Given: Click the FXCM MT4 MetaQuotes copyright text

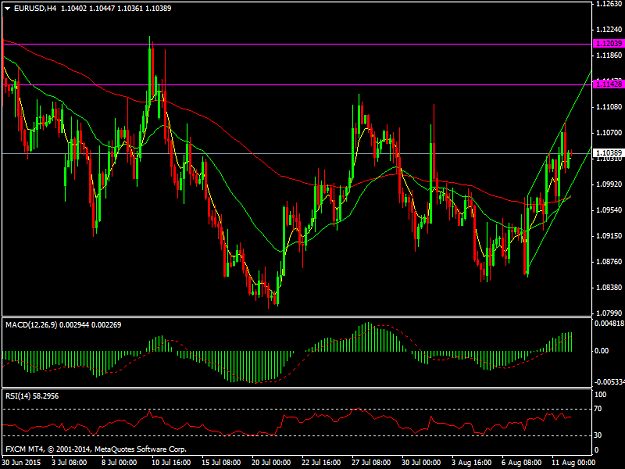Looking at the screenshot, I should click(96, 449).
